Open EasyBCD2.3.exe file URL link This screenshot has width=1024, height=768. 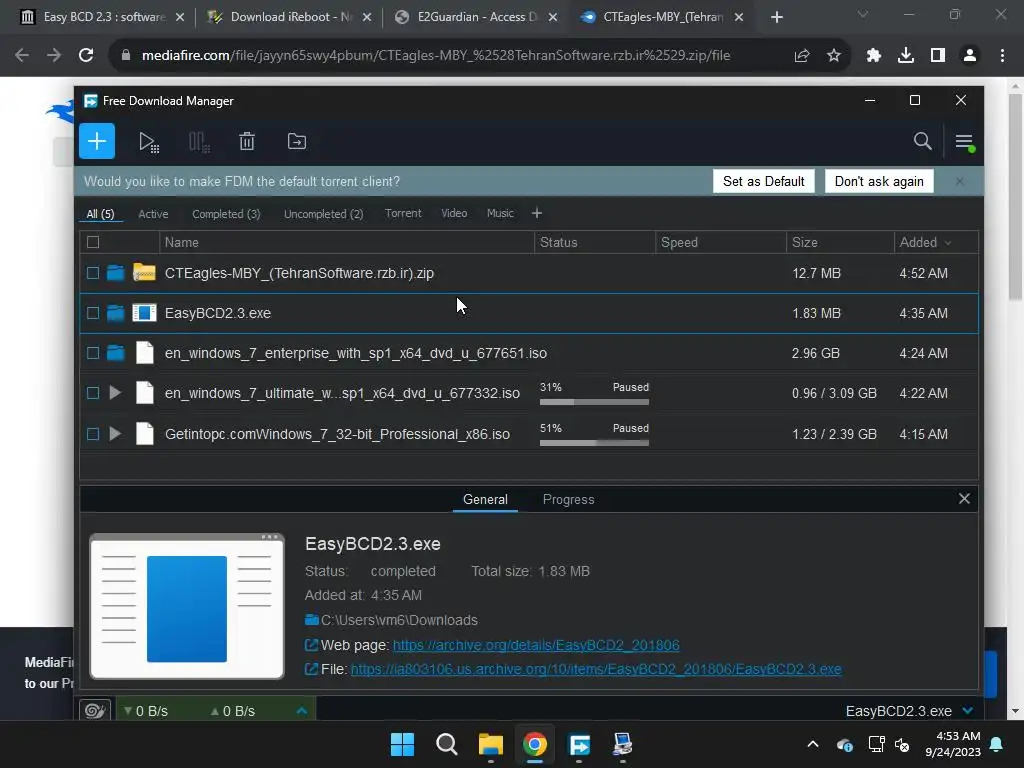point(596,669)
